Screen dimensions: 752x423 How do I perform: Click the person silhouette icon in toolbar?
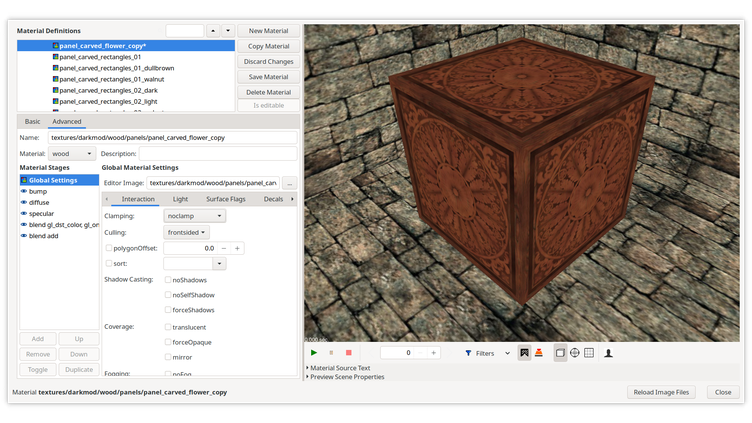pyautogui.click(x=608, y=353)
